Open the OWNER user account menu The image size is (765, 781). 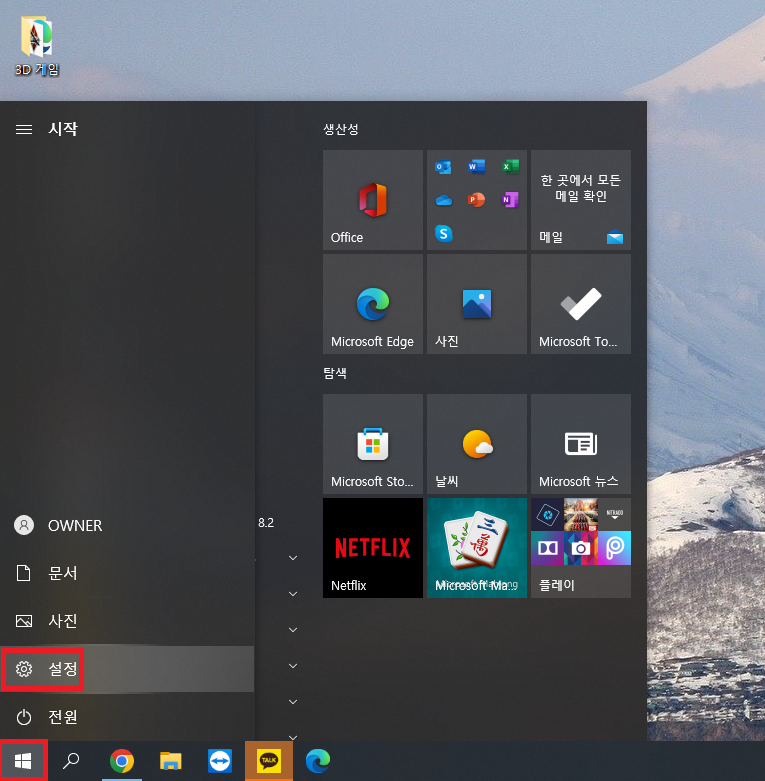127,525
